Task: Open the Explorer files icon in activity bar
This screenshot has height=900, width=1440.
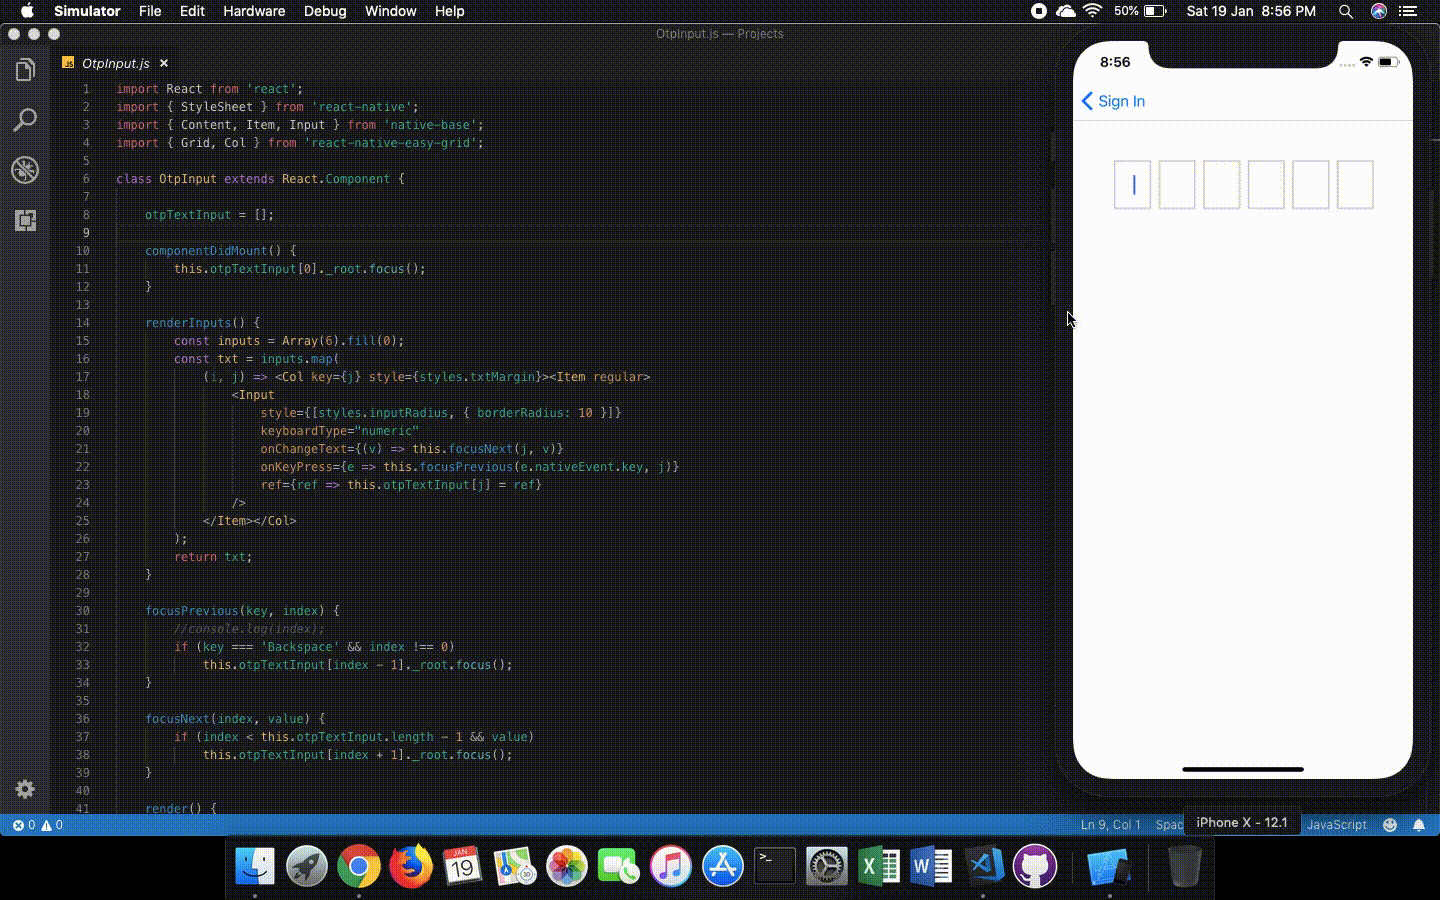Action: coord(25,70)
